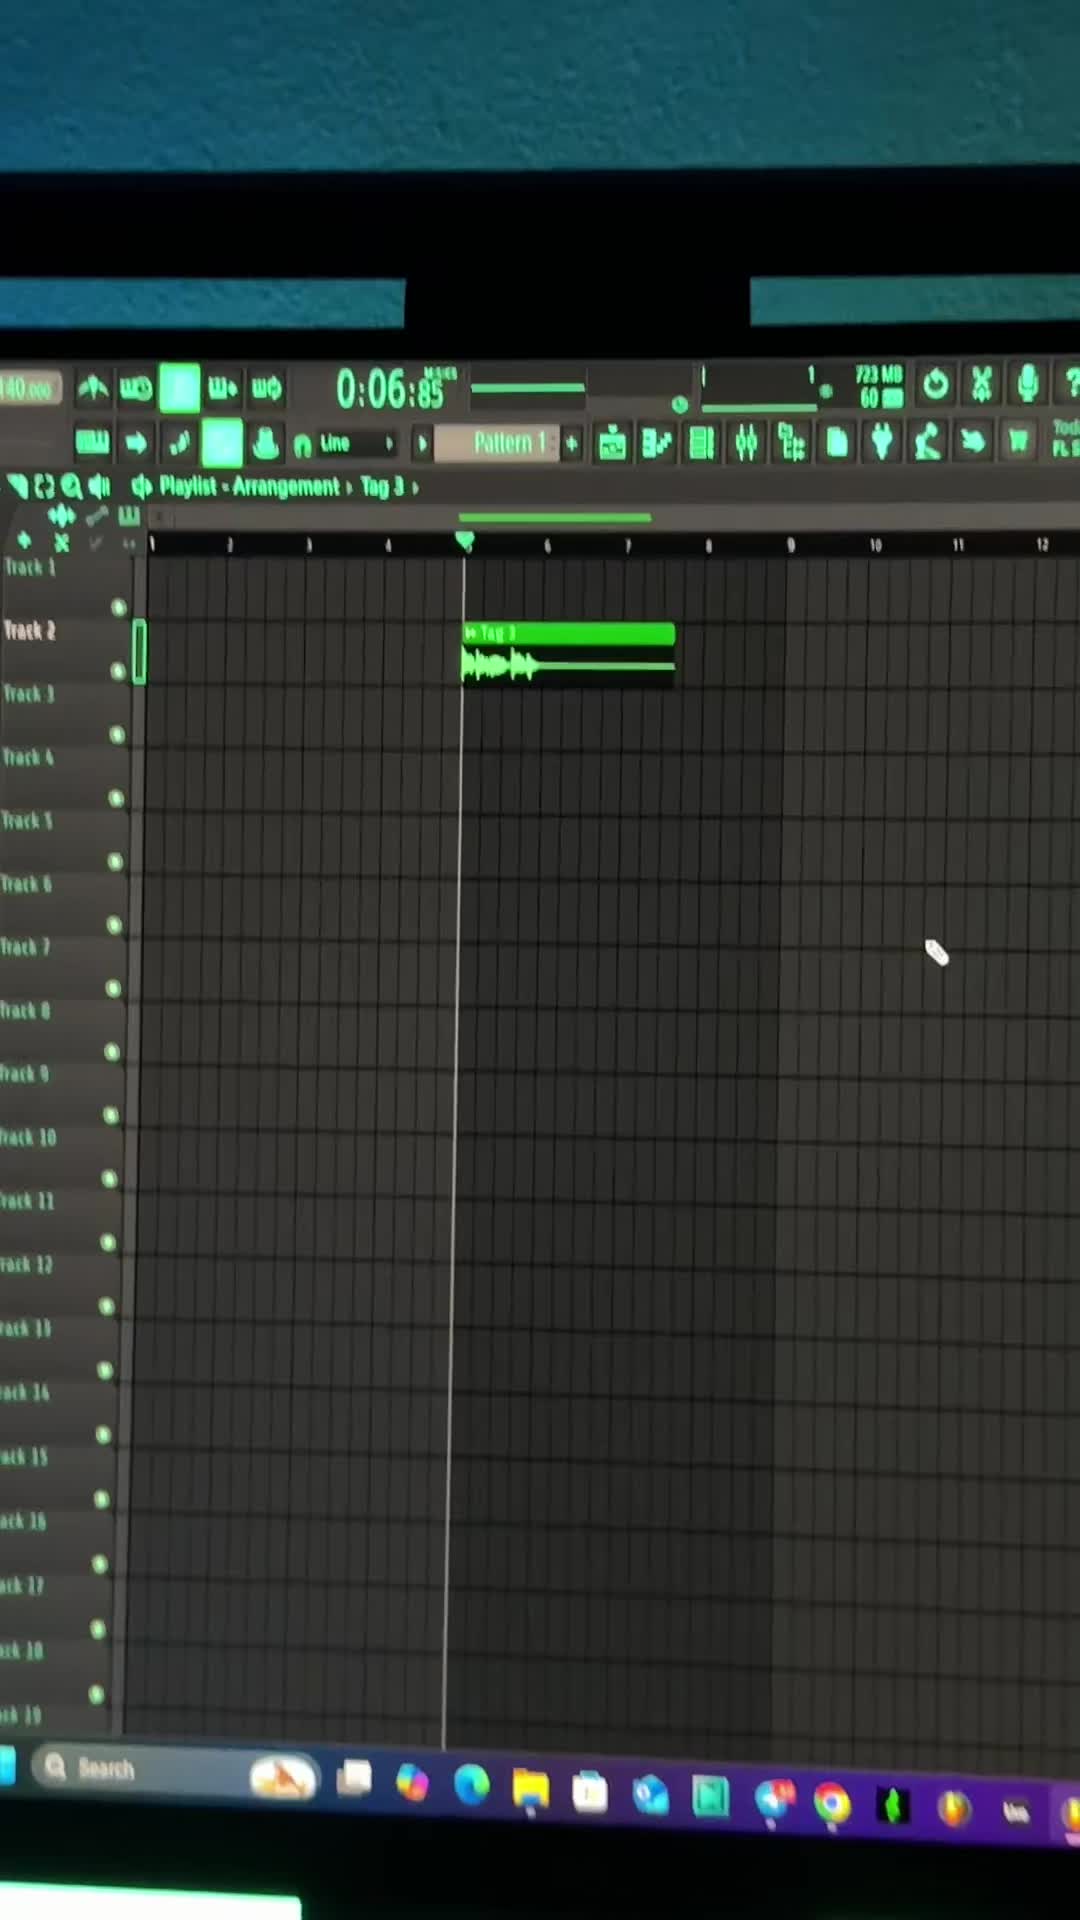Select the Track 3 label

(28, 694)
